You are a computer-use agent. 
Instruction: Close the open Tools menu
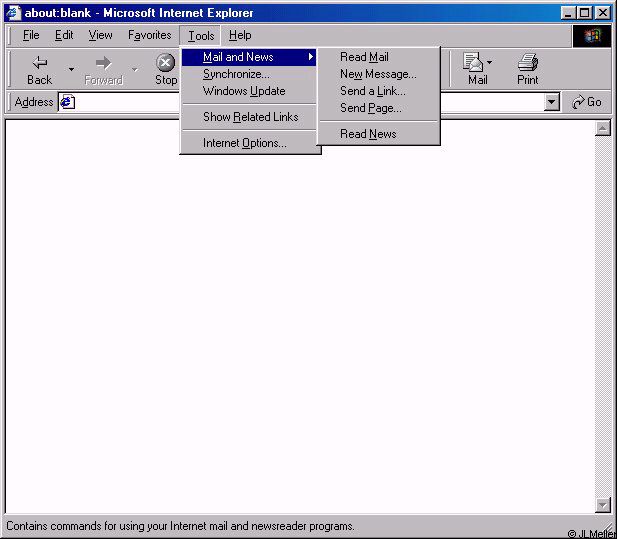click(201, 36)
